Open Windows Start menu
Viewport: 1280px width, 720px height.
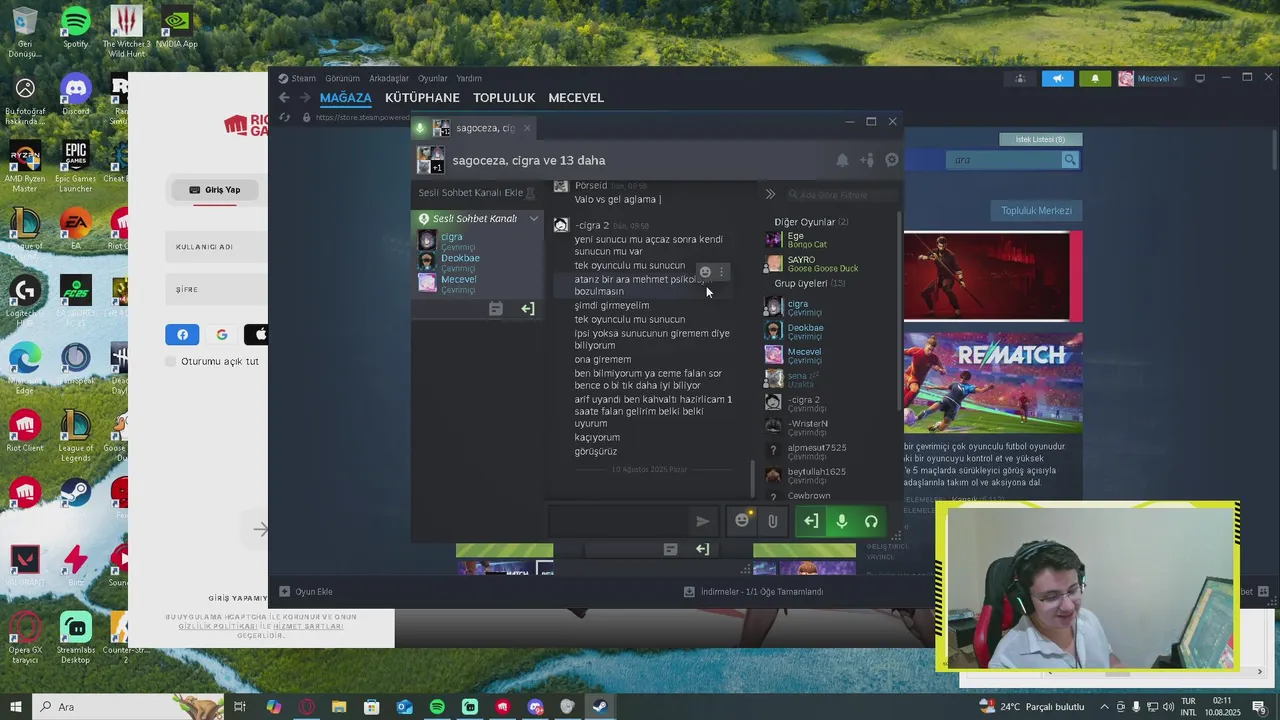click(15, 707)
